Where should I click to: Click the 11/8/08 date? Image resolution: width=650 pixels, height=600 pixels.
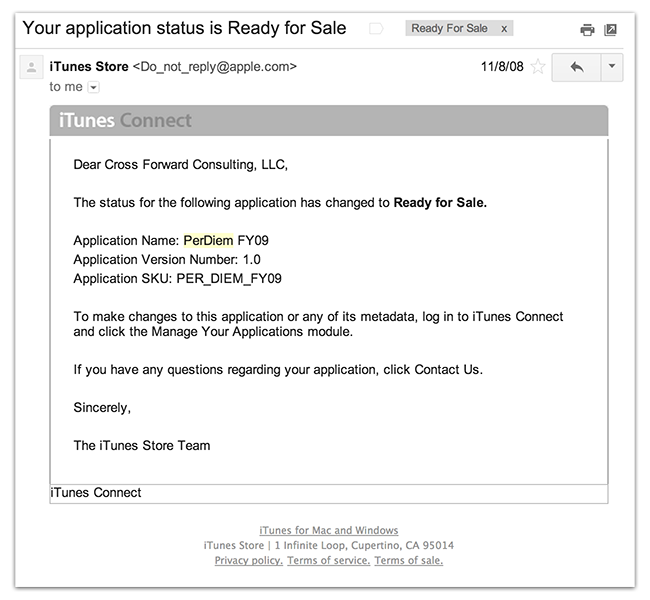[x=502, y=67]
